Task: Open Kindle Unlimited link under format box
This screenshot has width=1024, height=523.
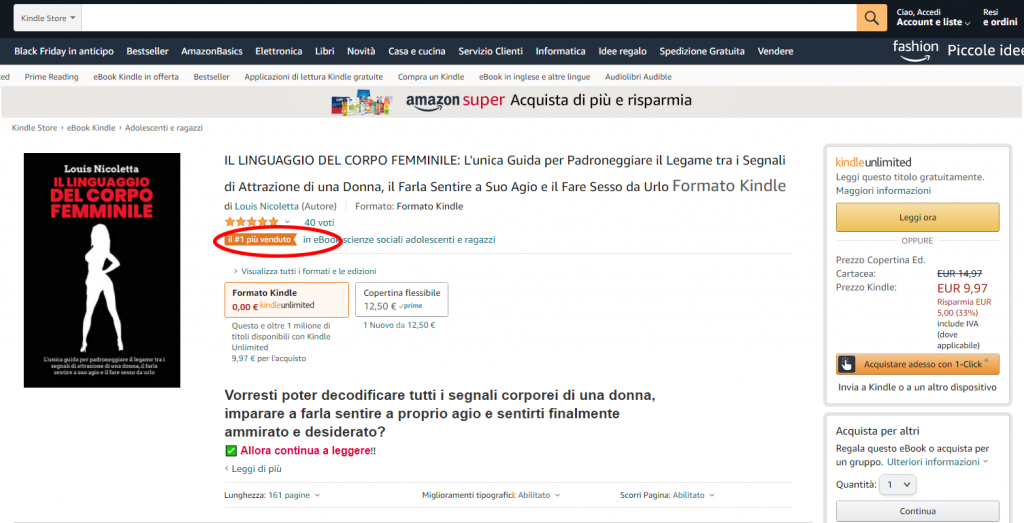Action: (x=281, y=342)
